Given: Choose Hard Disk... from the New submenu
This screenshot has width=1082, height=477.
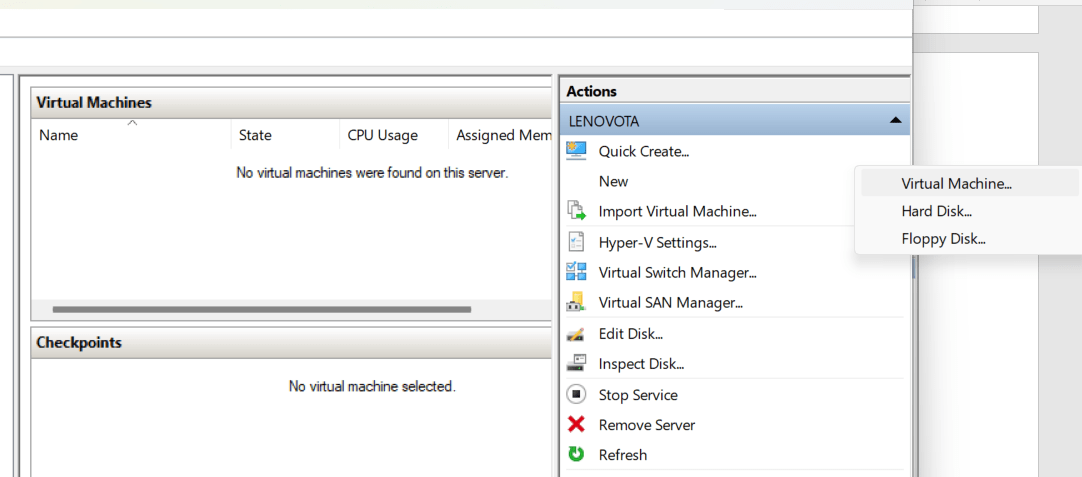Looking at the screenshot, I should tap(936, 211).
